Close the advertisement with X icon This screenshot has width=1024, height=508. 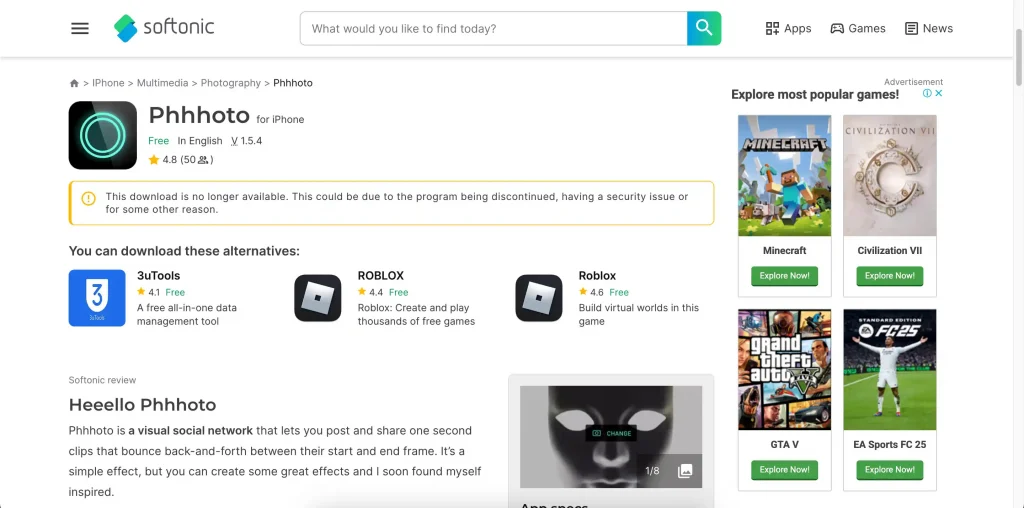coord(939,93)
